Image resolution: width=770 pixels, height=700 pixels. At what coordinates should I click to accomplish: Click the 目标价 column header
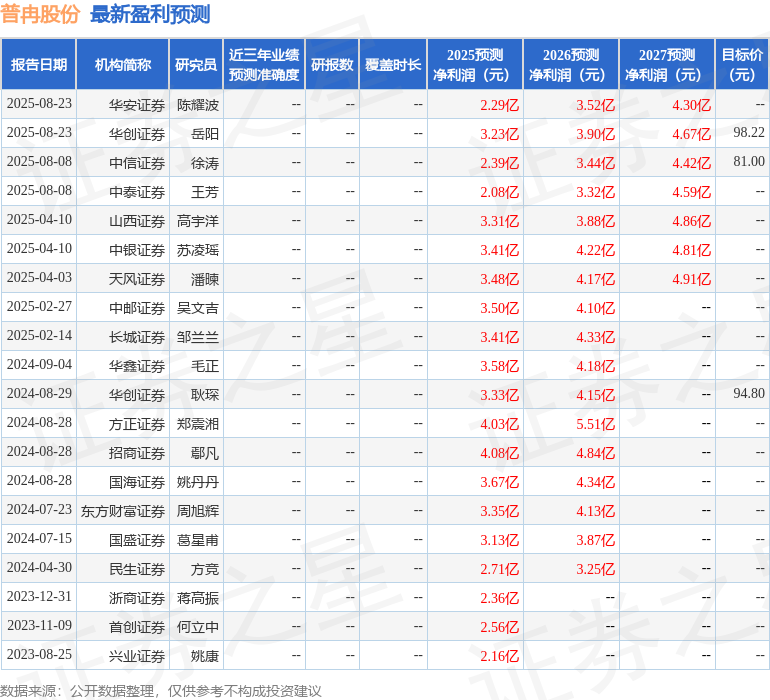point(742,64)
